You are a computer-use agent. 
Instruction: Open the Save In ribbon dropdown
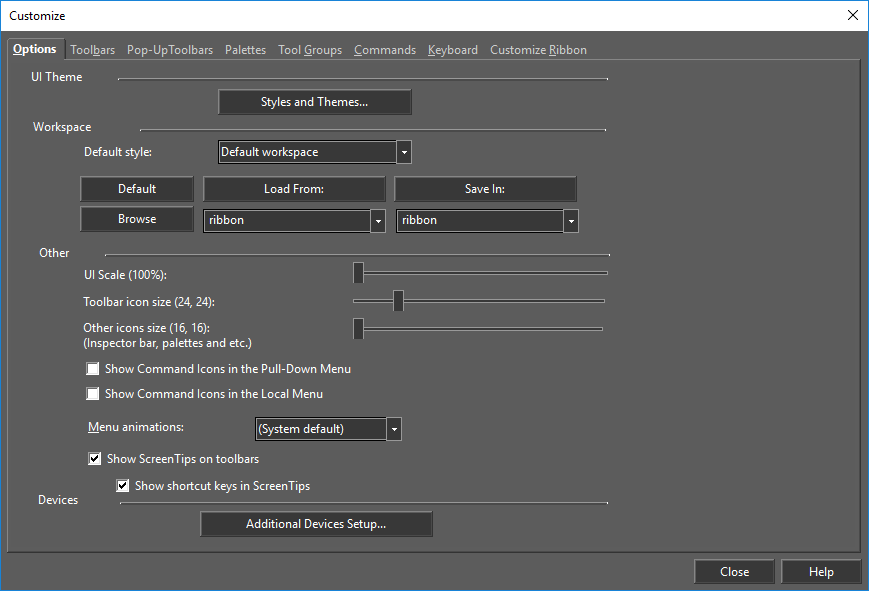[x=570, y=221]
